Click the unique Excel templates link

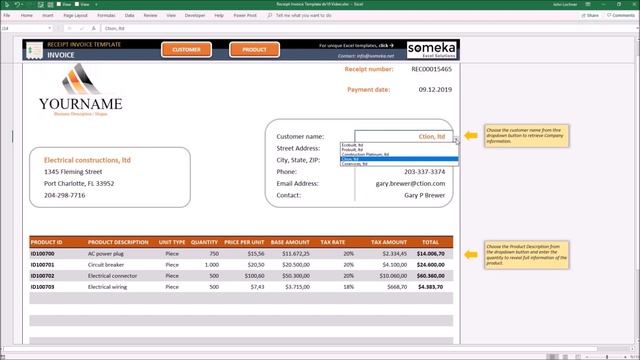pyautogui.click(x=356, y=45)
